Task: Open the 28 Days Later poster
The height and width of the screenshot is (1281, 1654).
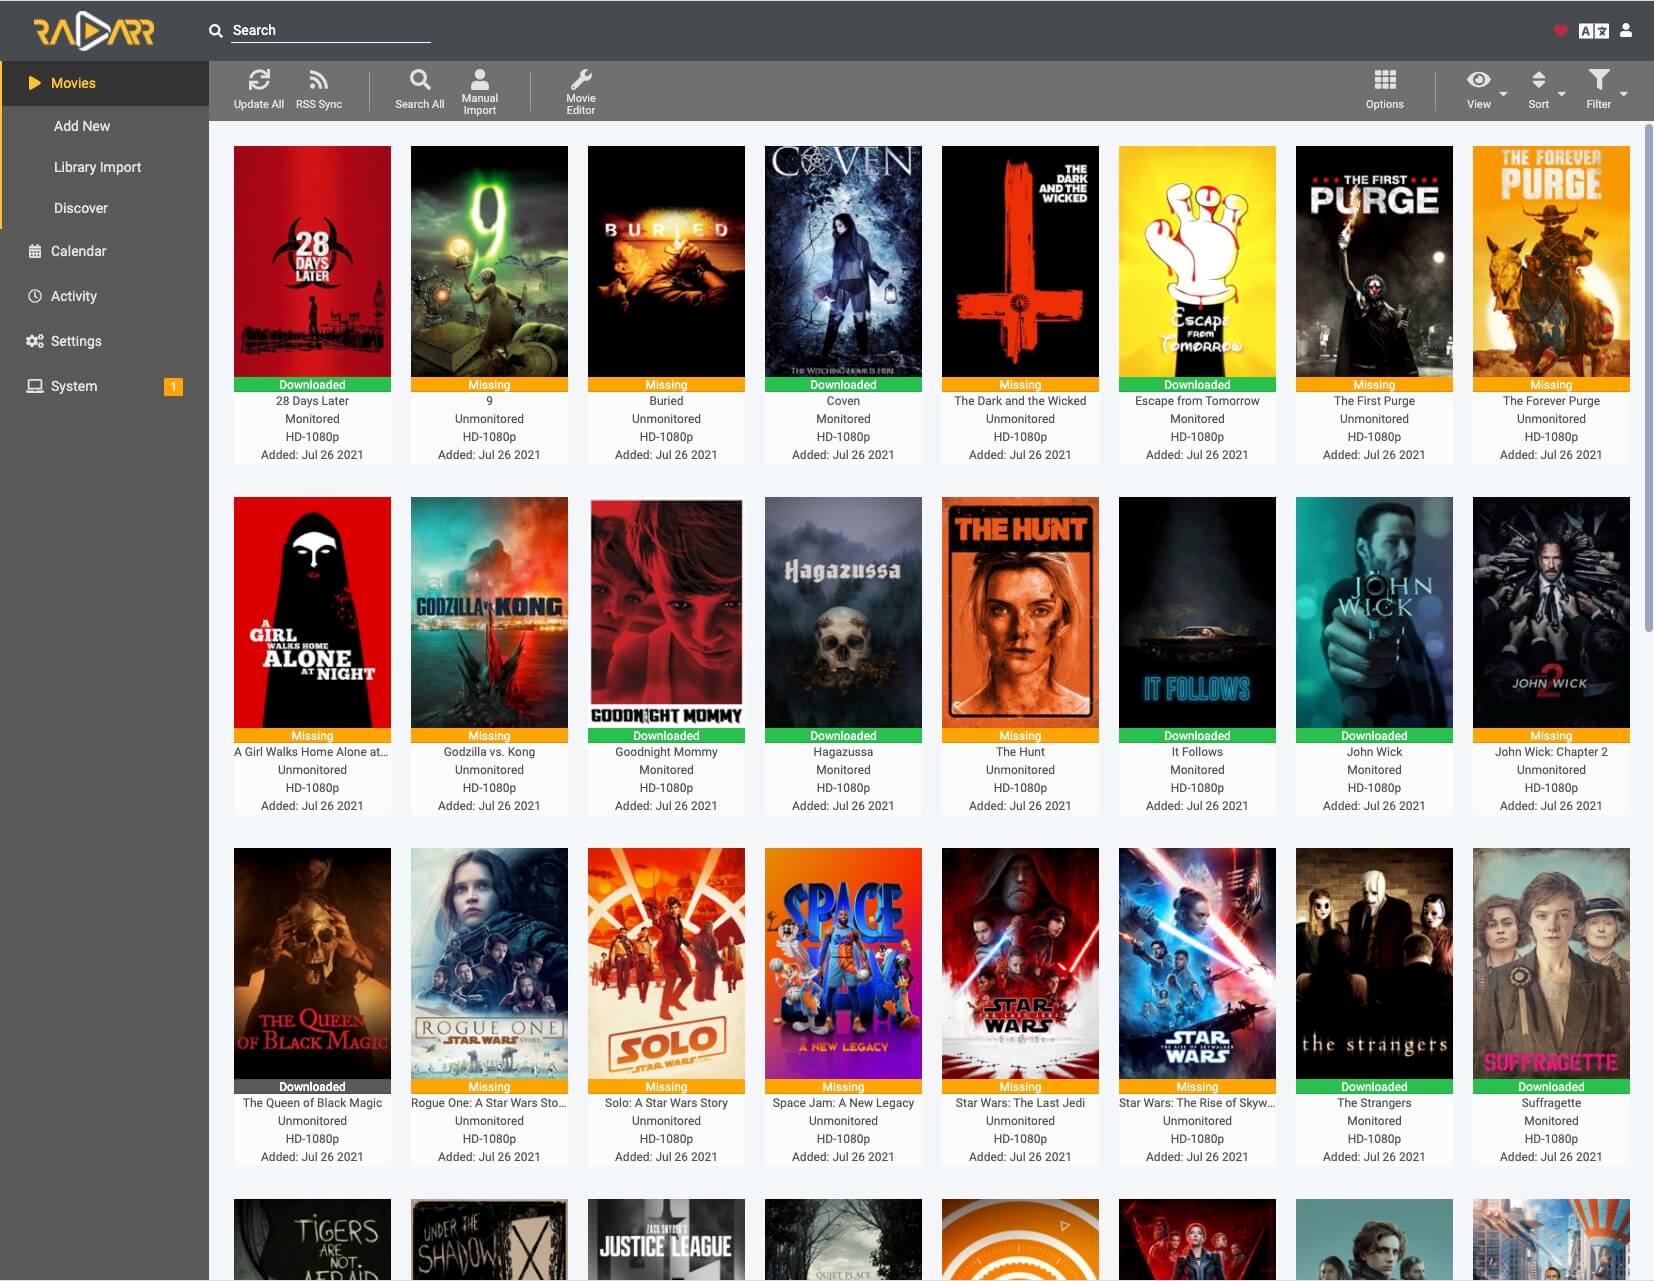Action: pos(312,261)
